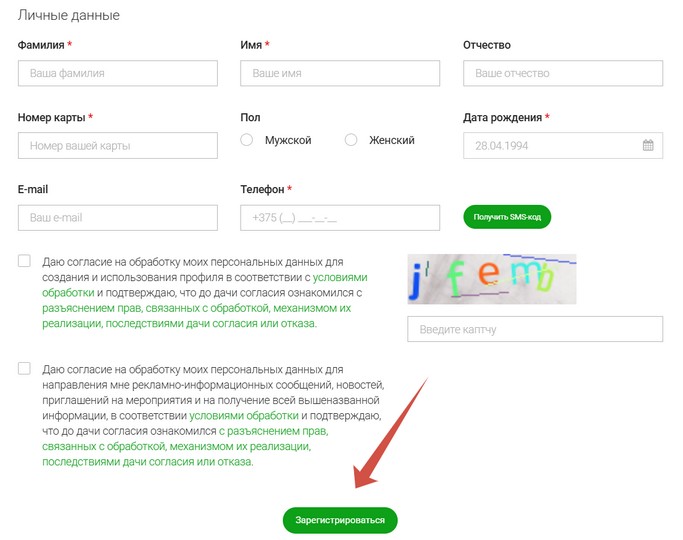Click the Зарегистрироваться button
Screen dimensions: 683x540
[x=340, y=520]
